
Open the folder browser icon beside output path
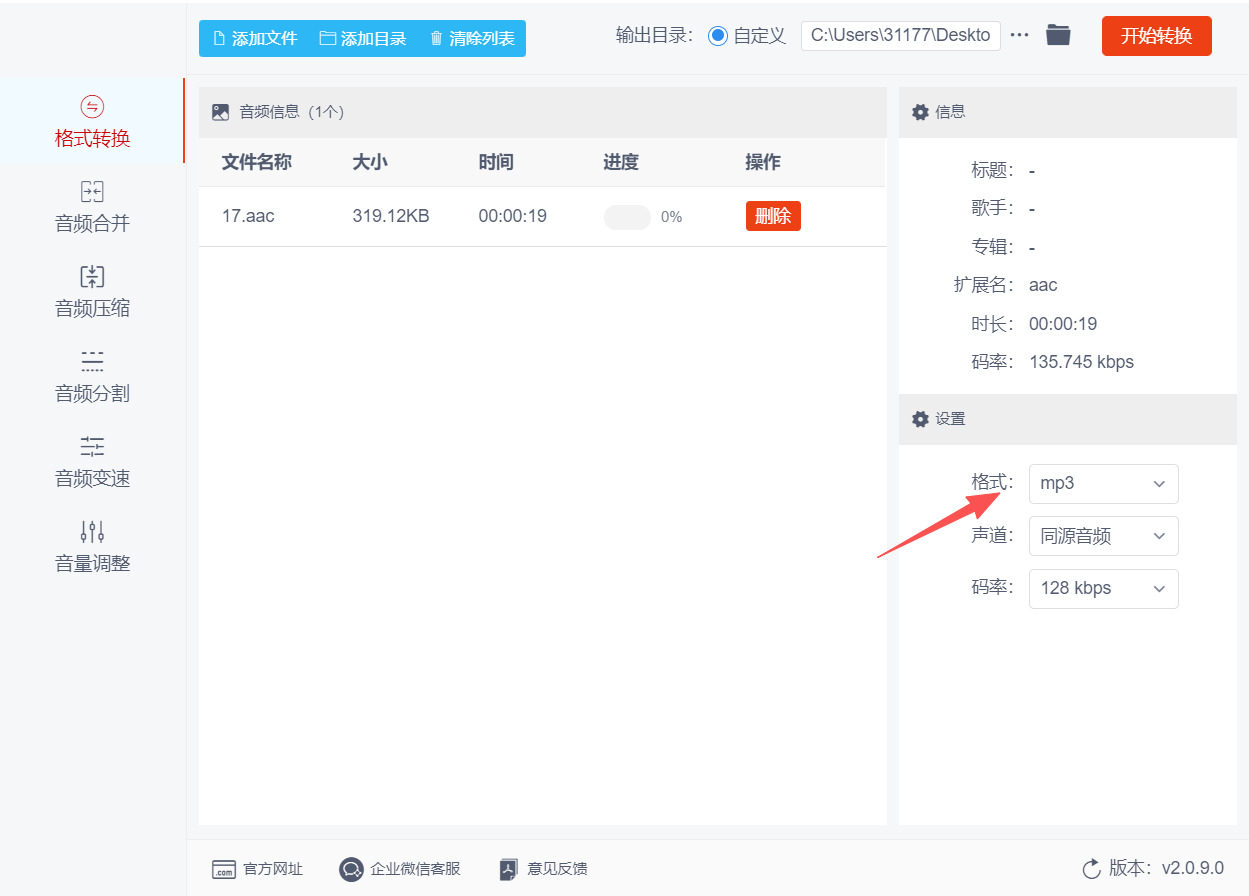pos(1059,34)
